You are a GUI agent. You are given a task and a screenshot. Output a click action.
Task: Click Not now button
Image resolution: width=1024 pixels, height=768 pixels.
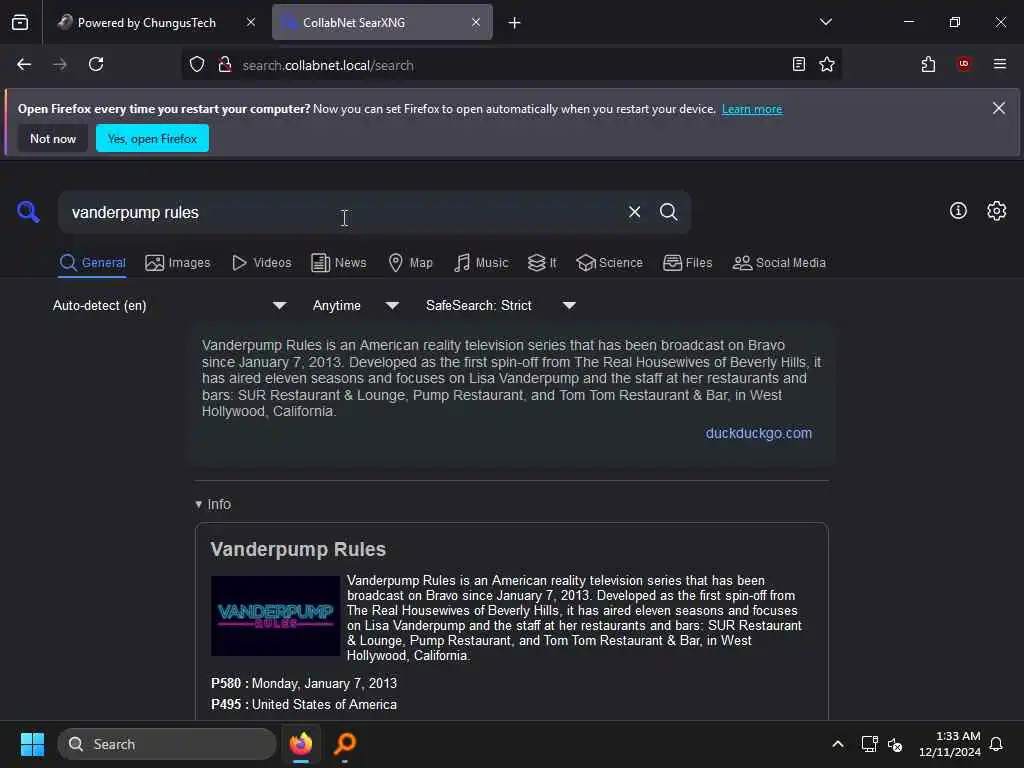53,138
